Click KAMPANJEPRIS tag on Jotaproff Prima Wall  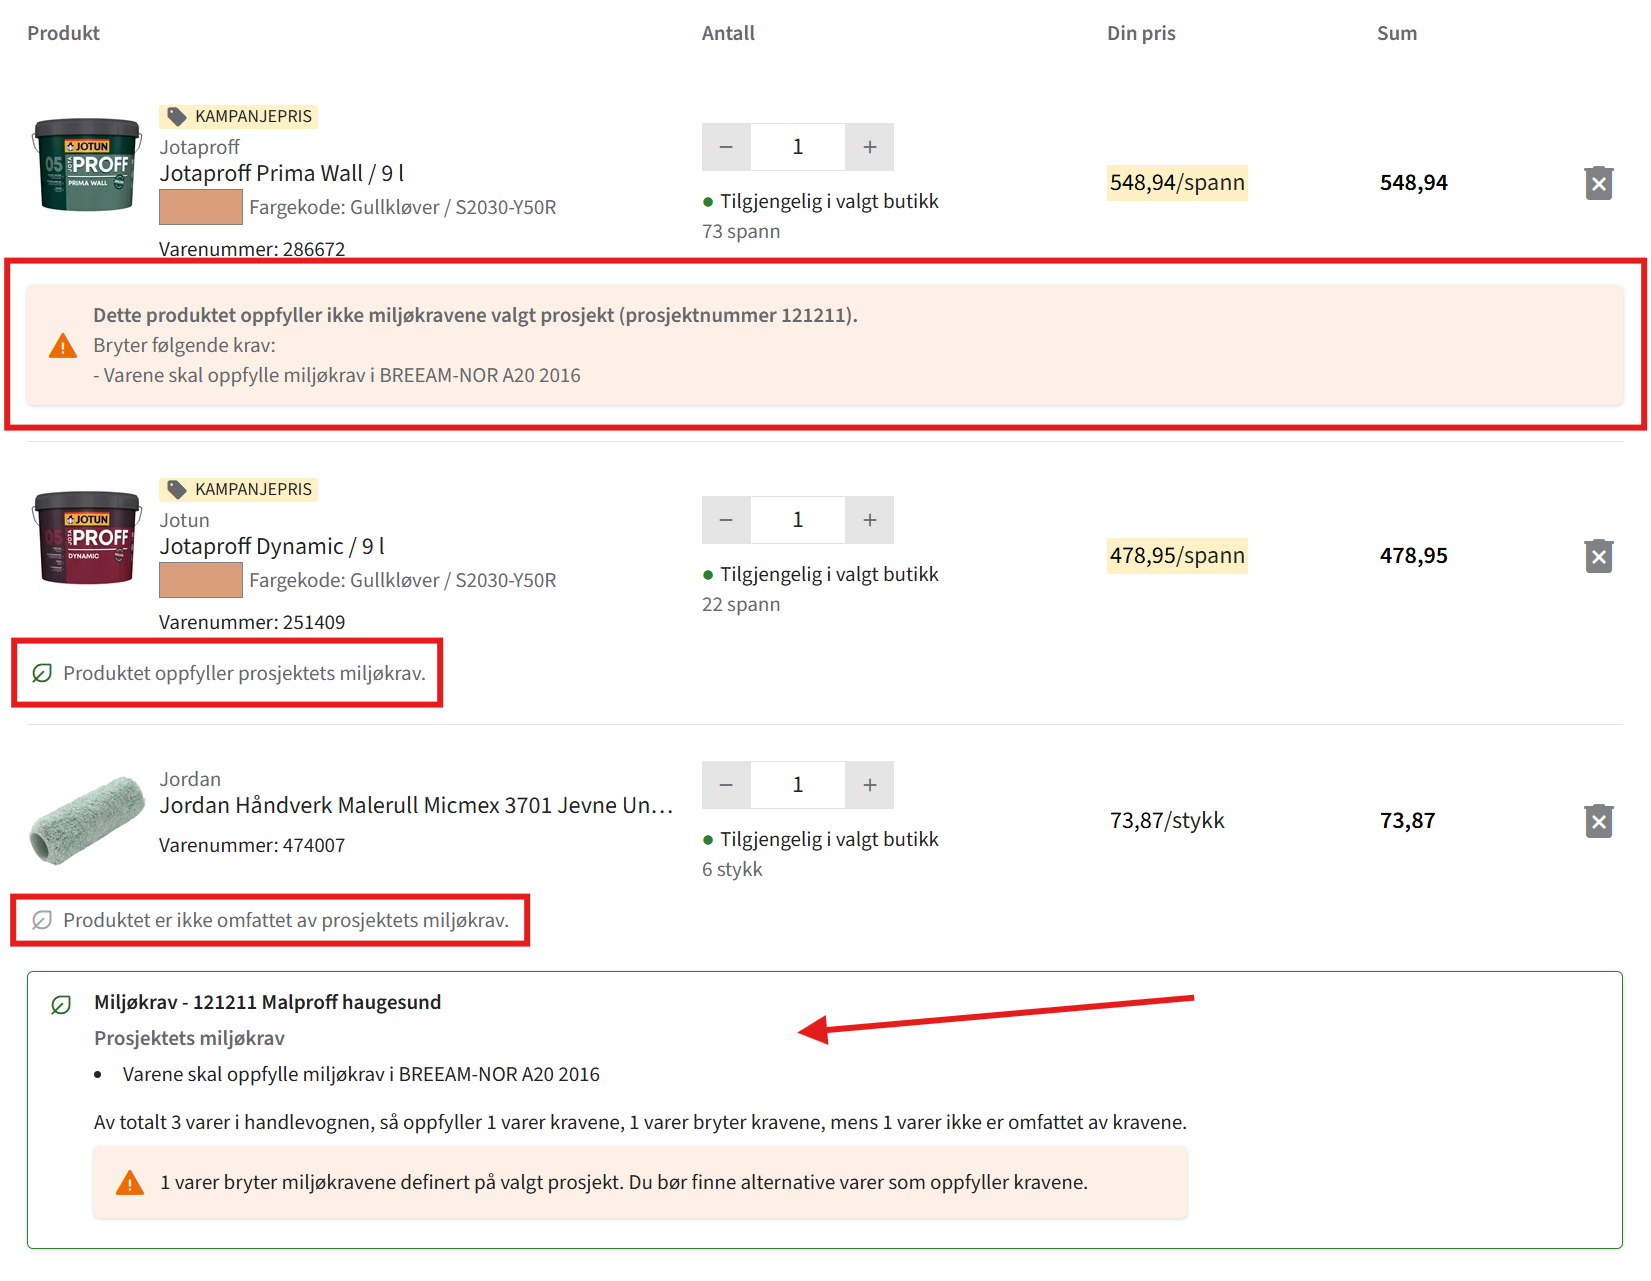(238, 117)
